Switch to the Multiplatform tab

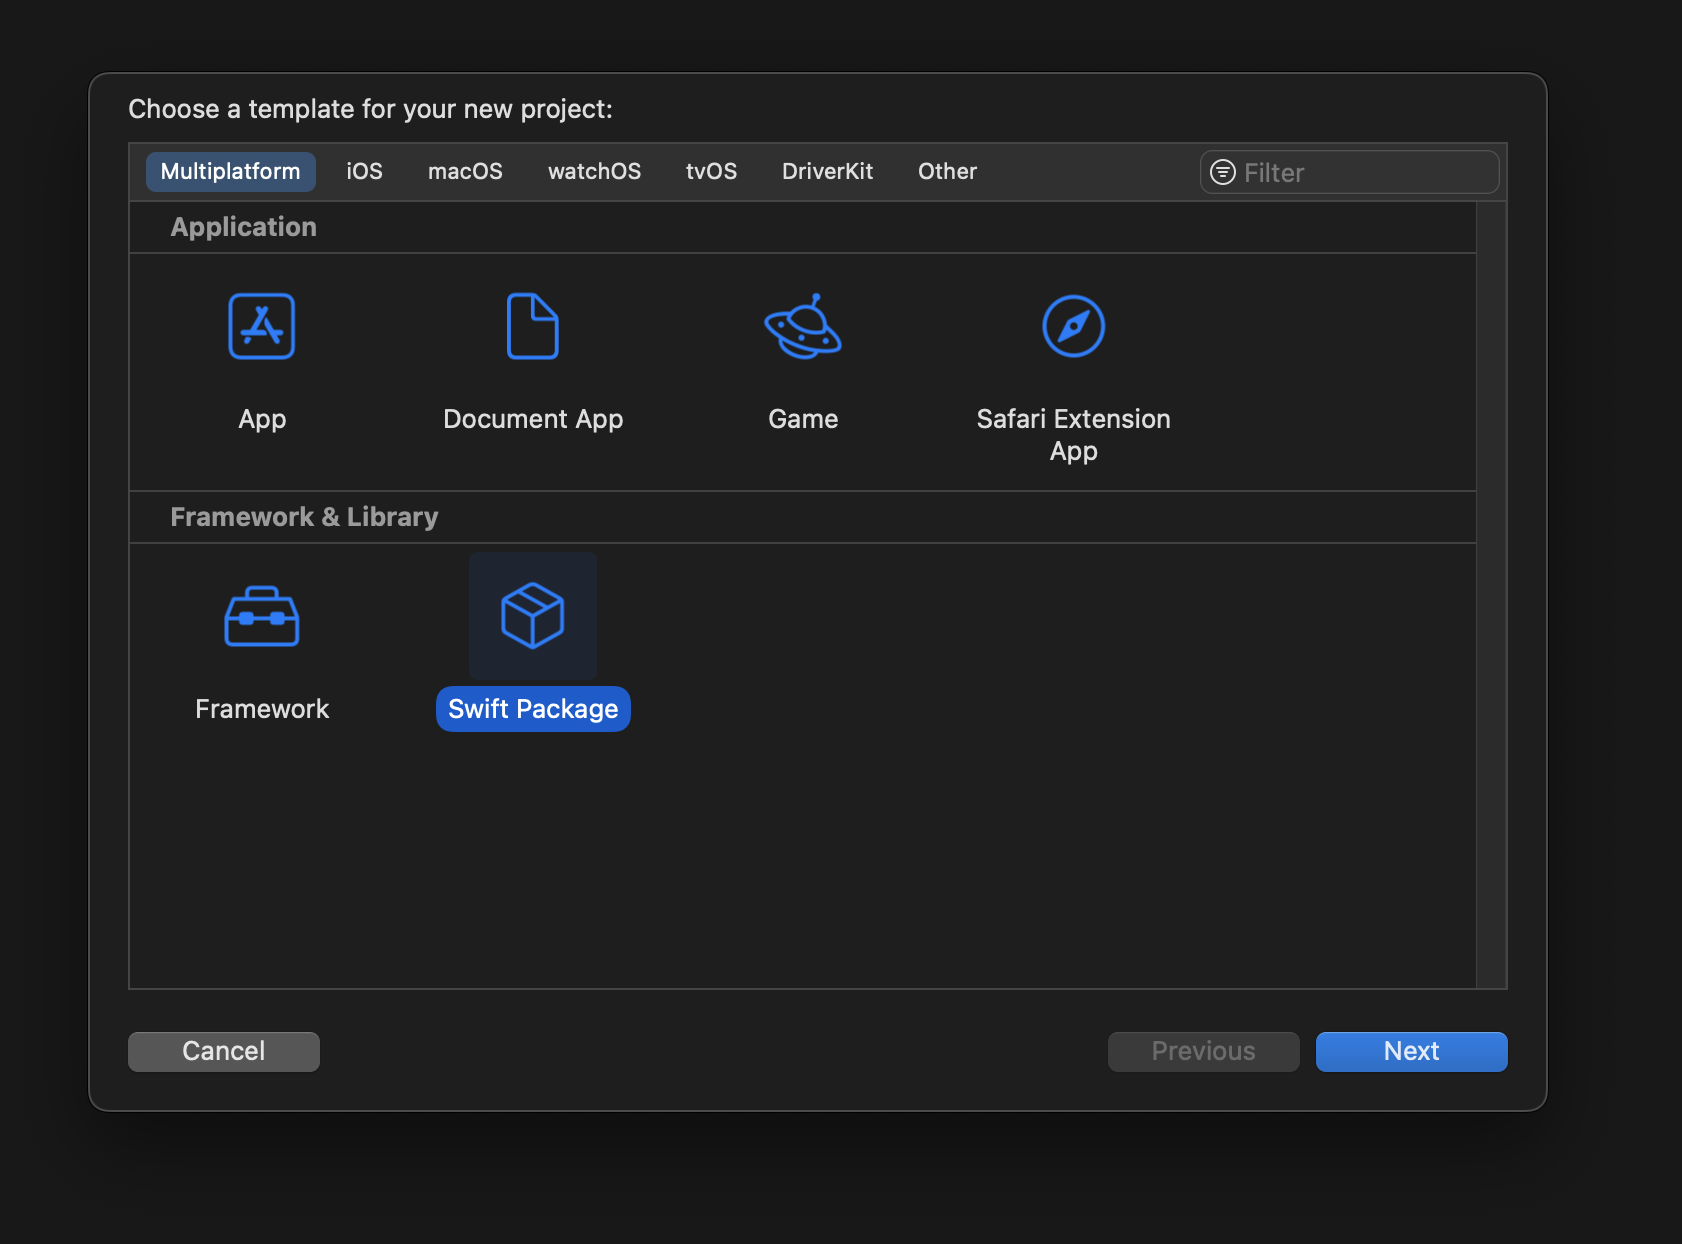(231, 171)
